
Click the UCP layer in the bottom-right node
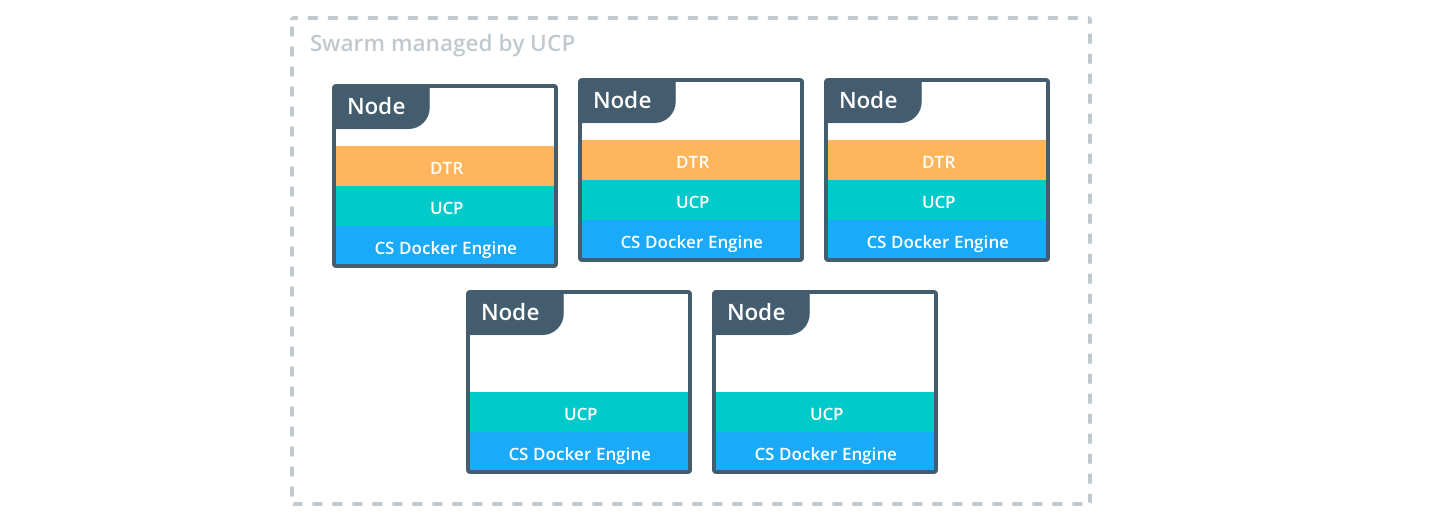[826, 413]
